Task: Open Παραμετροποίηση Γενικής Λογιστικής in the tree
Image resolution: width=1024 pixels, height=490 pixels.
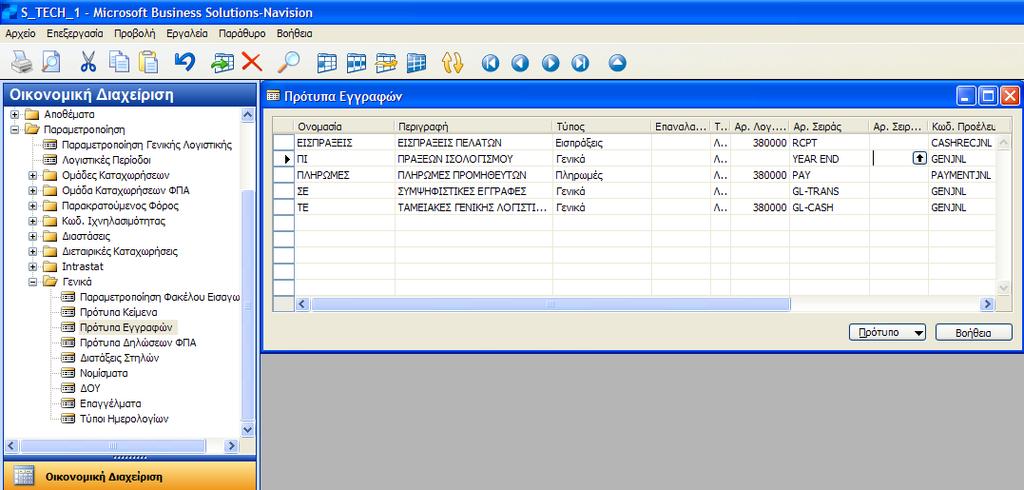Action: point(146,145)
